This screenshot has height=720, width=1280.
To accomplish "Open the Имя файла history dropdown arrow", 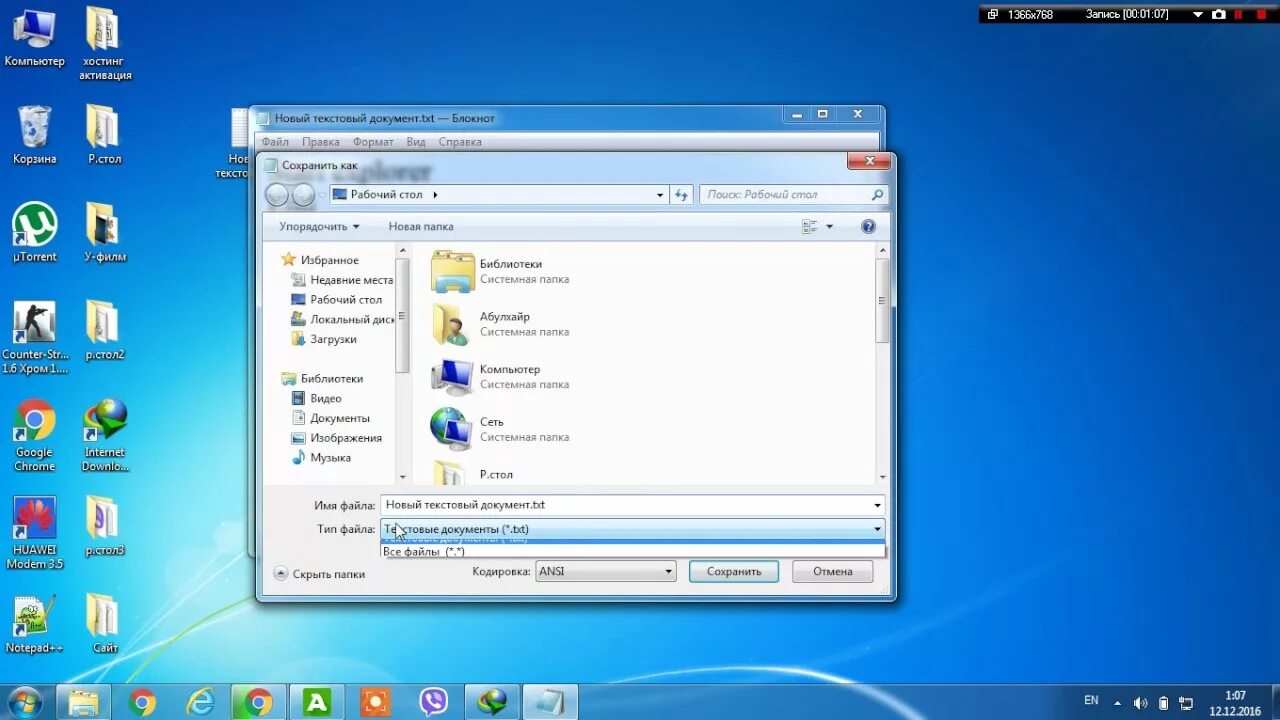I will [877, 506].
